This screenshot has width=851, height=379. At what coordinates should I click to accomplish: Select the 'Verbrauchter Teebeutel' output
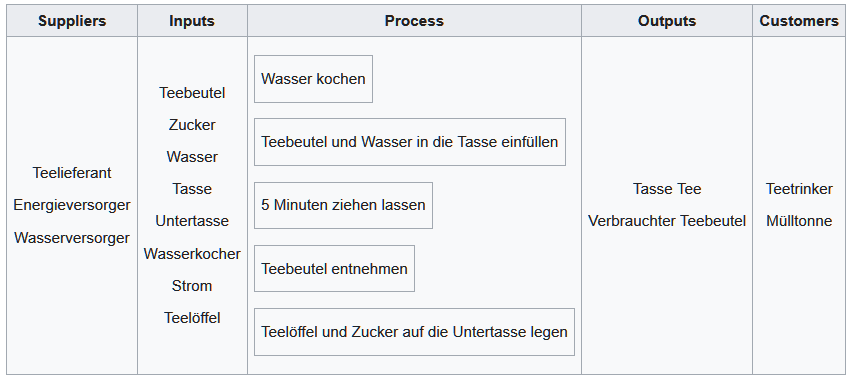point(667,221)
